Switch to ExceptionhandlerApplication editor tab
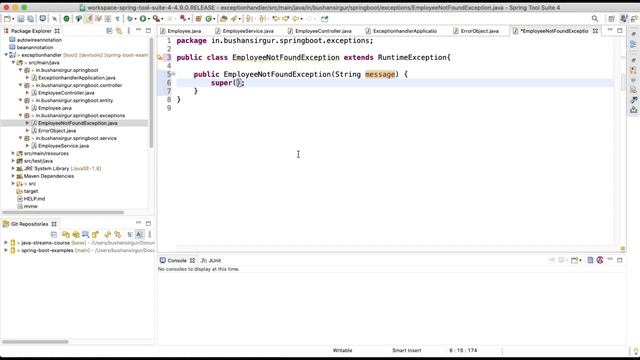 [402, 31]
